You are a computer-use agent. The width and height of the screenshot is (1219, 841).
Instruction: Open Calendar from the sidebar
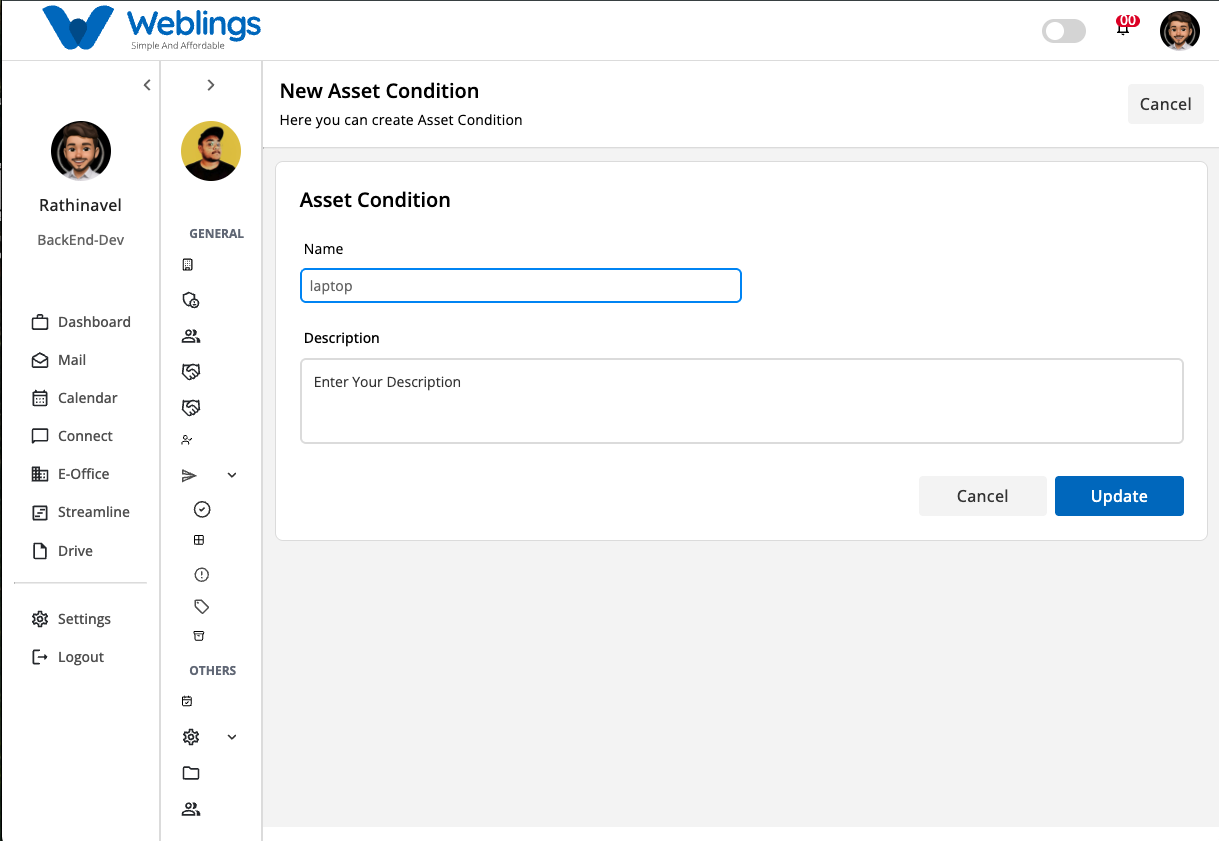75,398
